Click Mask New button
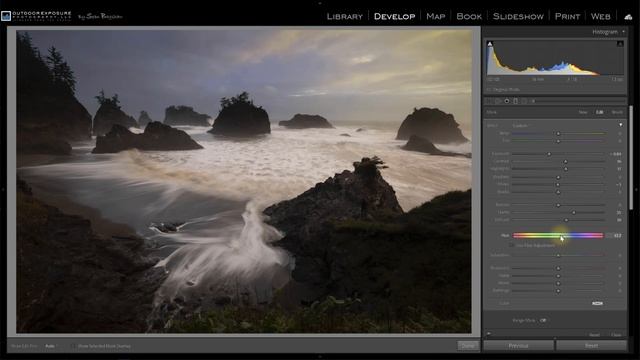 583,112
